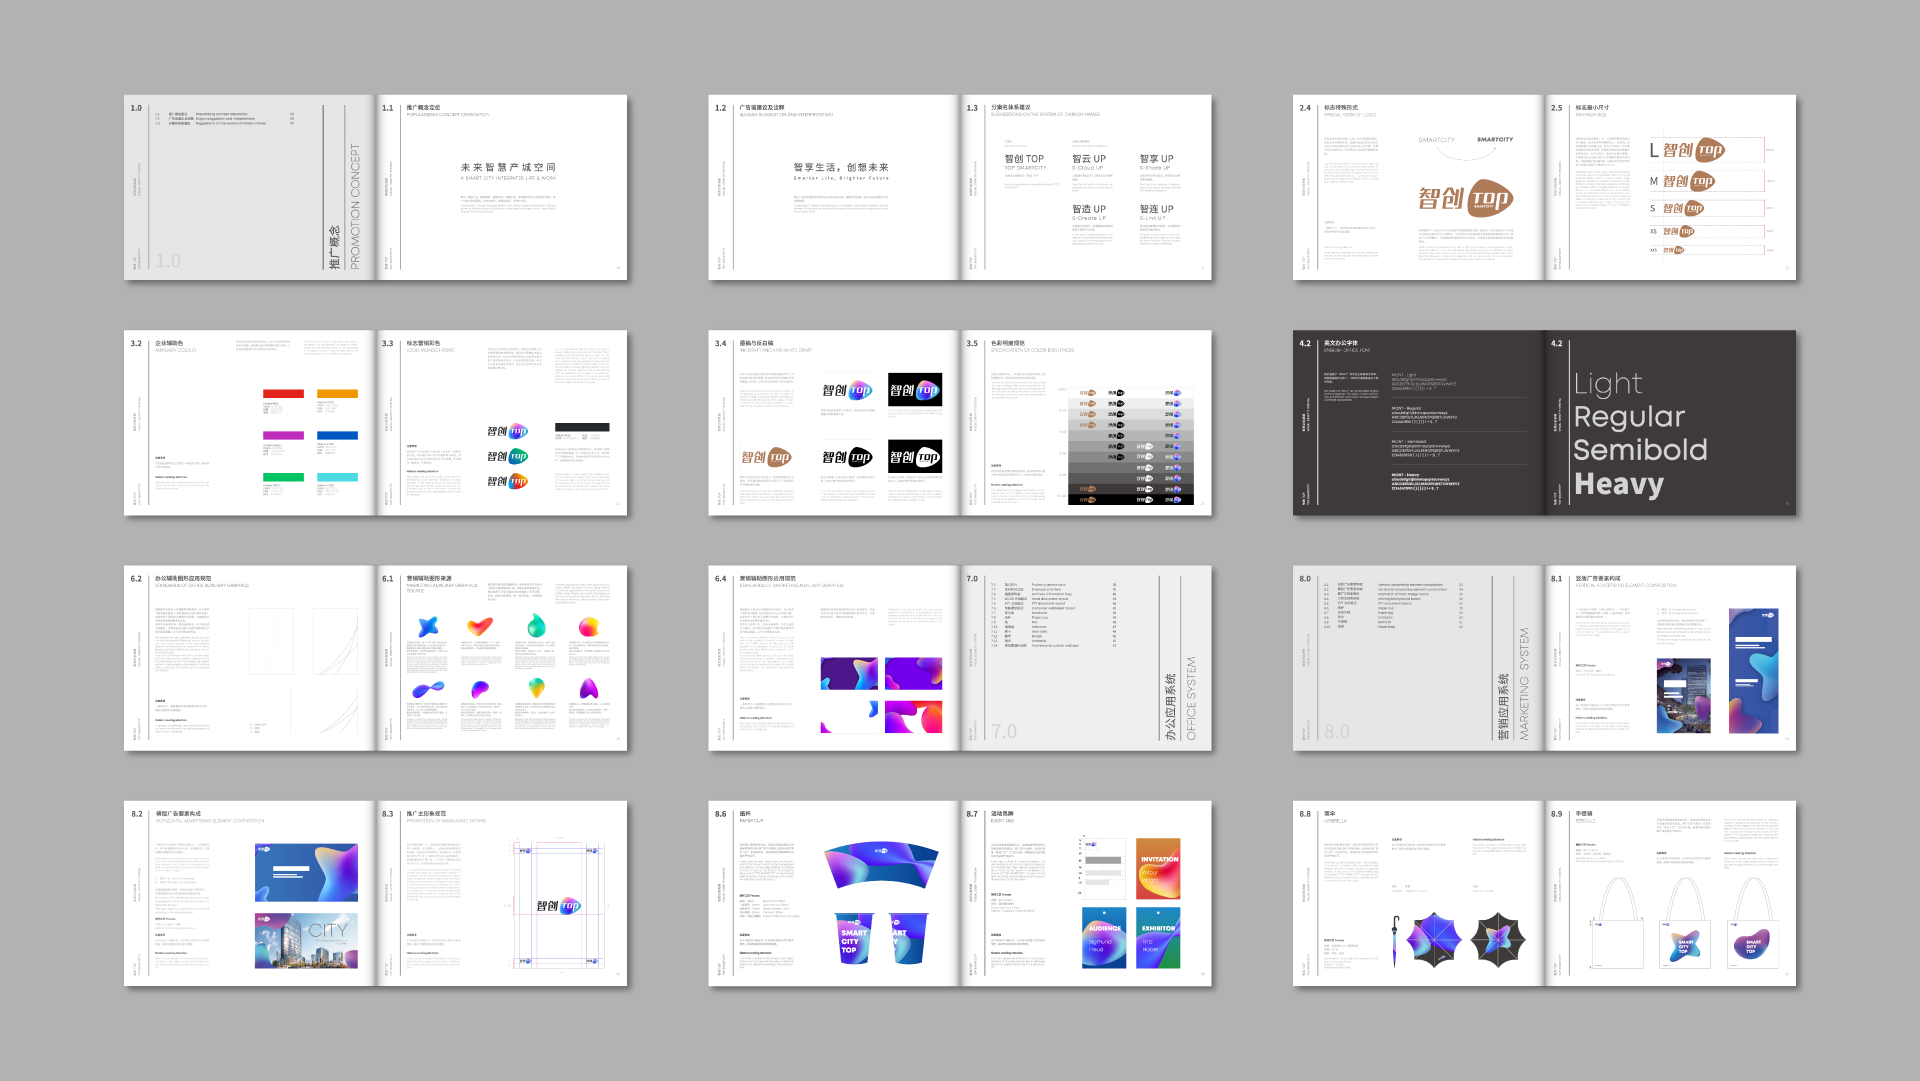Open the page 6.2 curve diagram page
The height and width of the screenshot is (1081, 1920).
250,658
